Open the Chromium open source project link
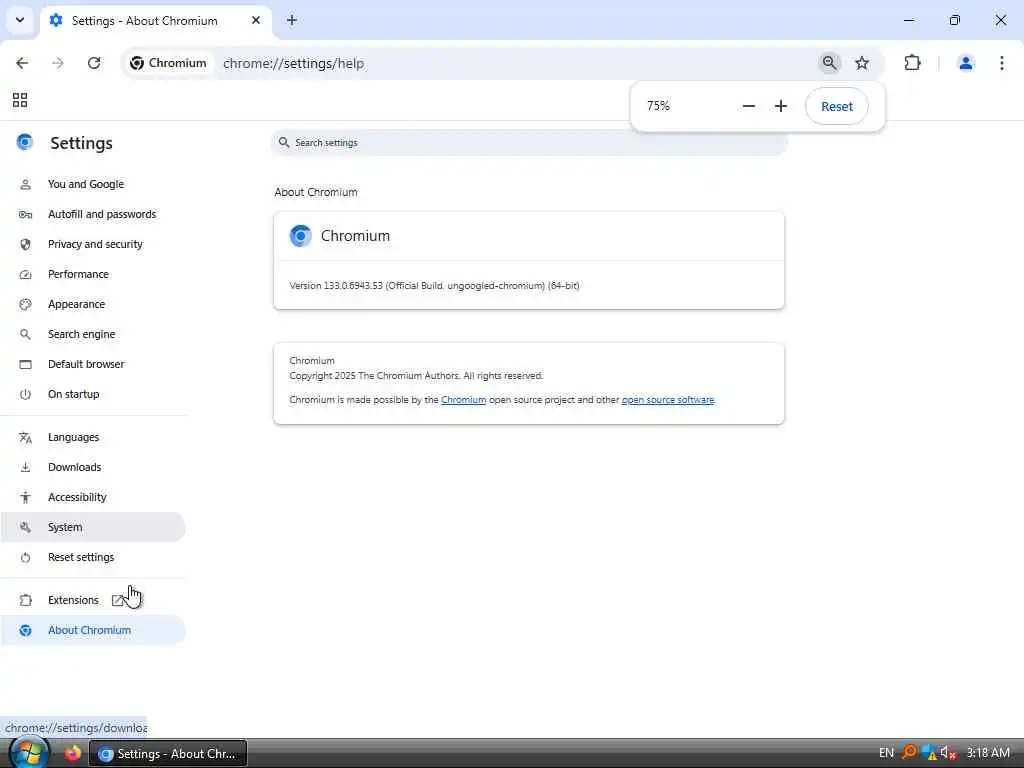The width and height of the screenshot is (1024, 768). (464, 400)
